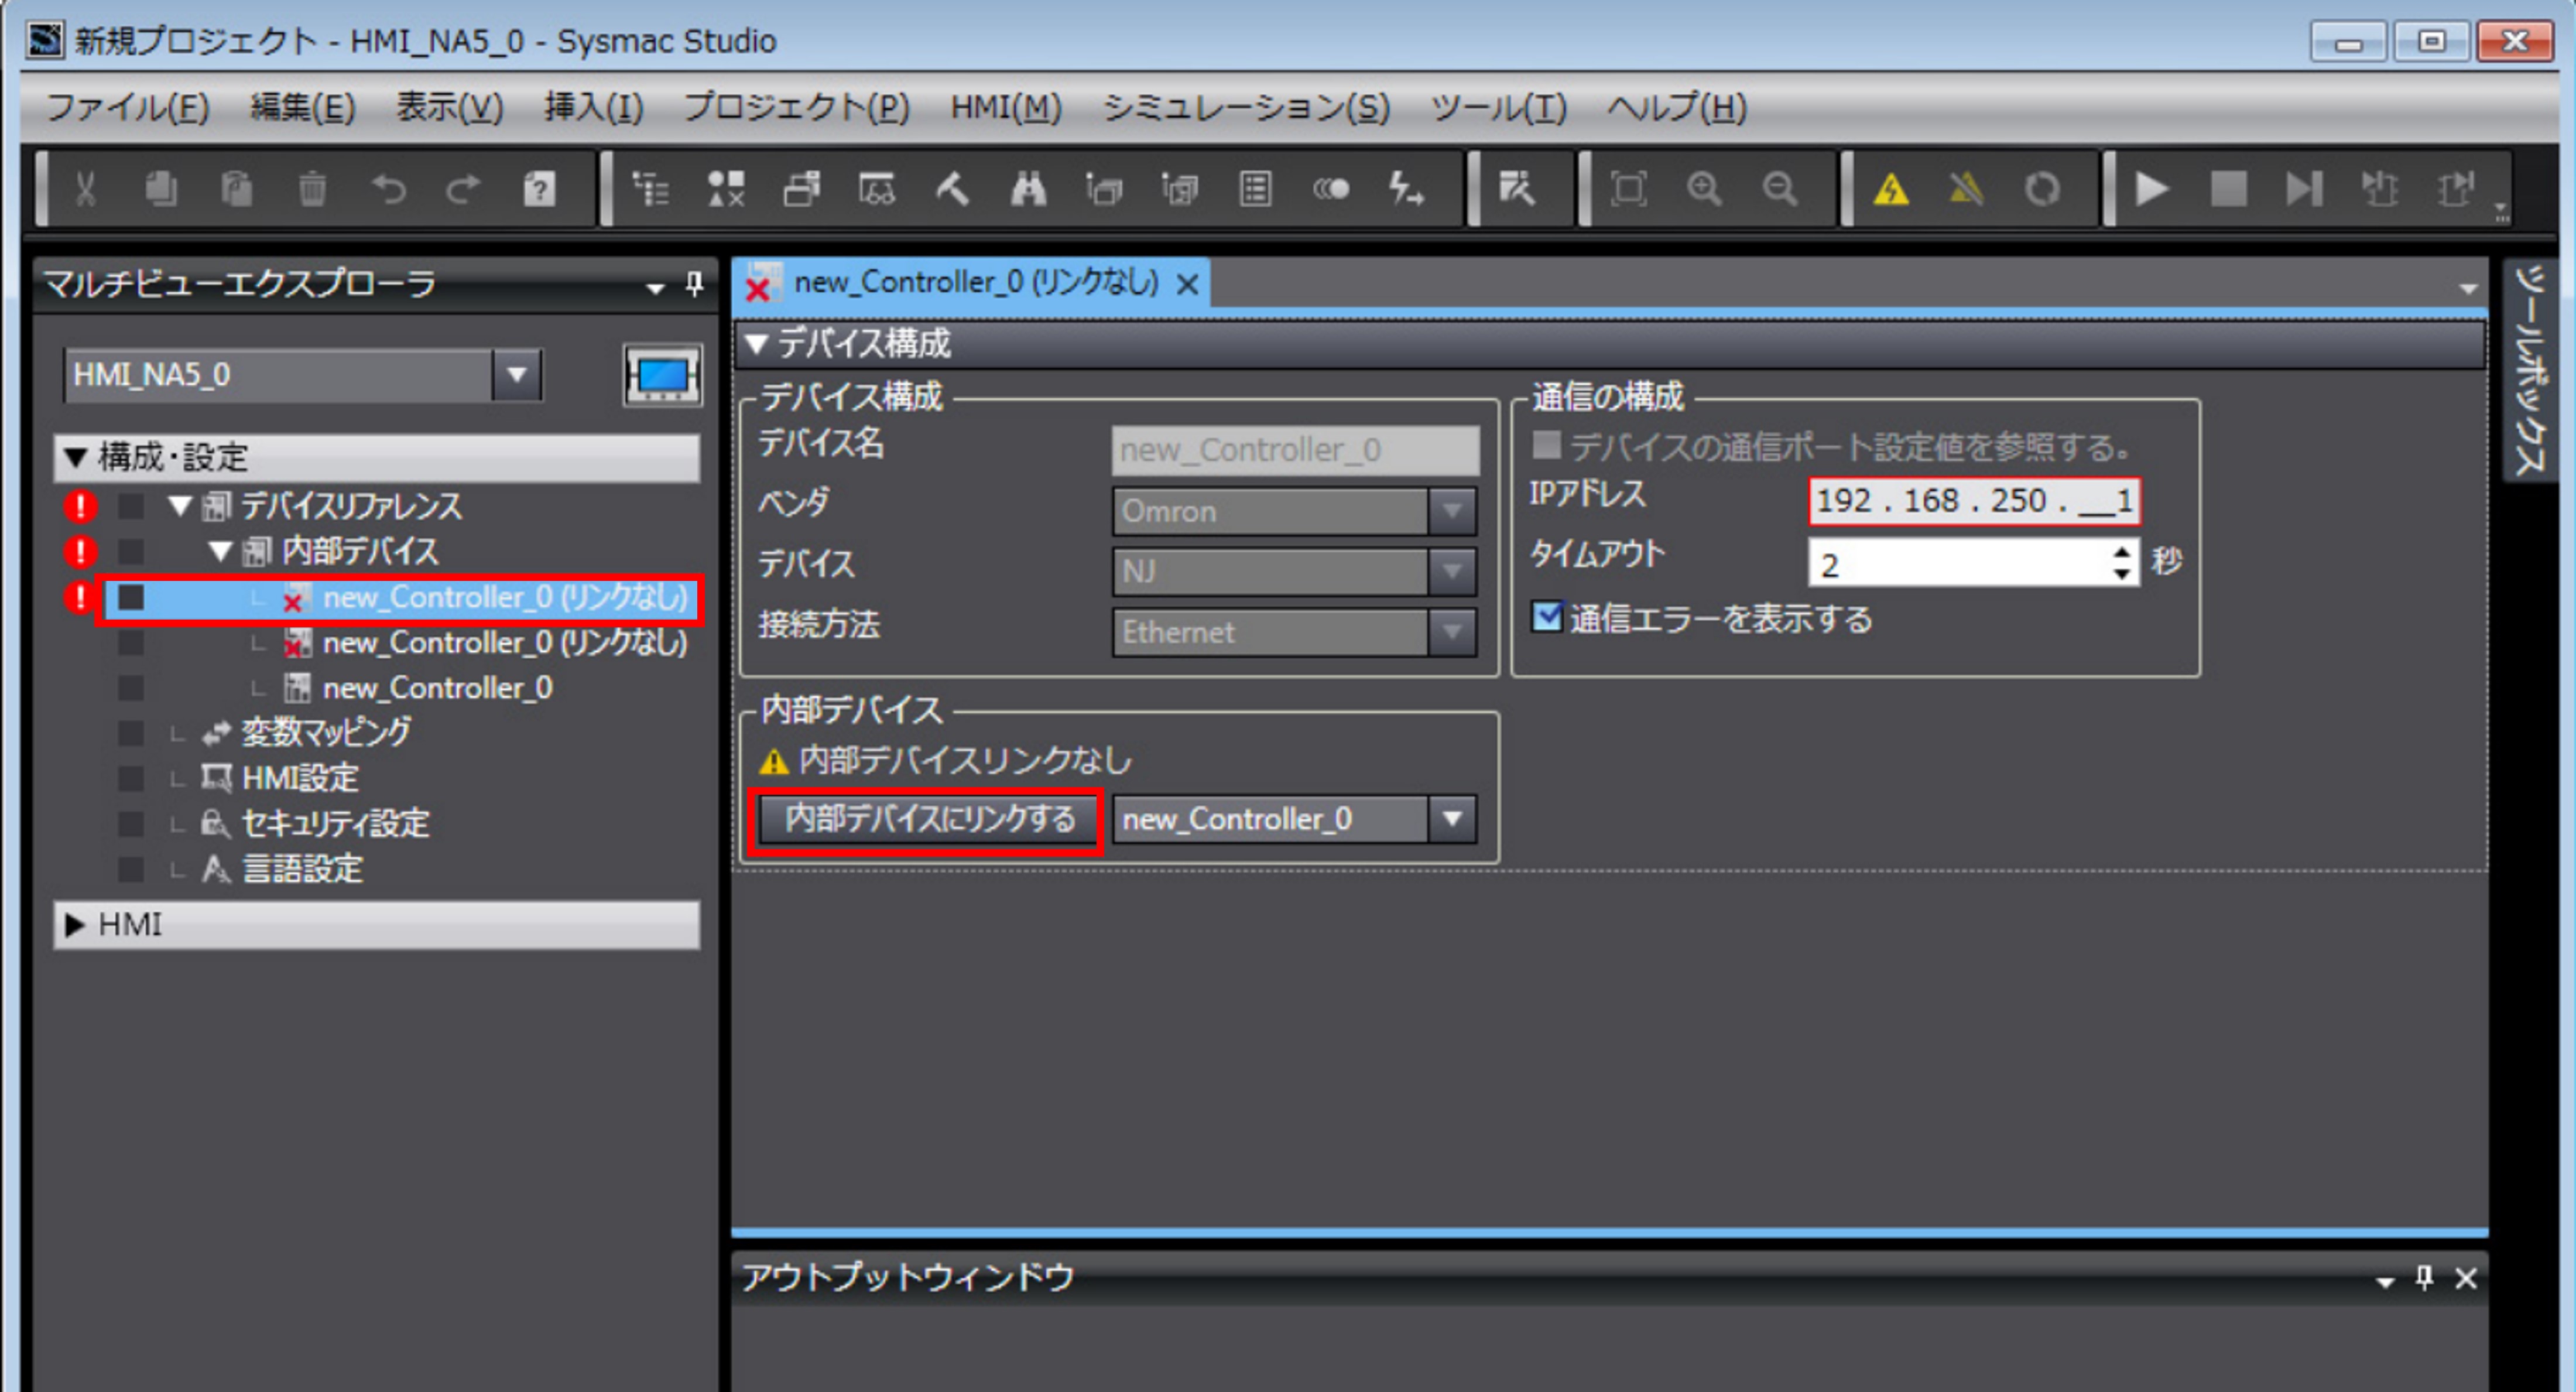Check the box next to HMI設定
Image resolution: width=2576 pixels, height=1392 pixels.
tap(130, 778)
